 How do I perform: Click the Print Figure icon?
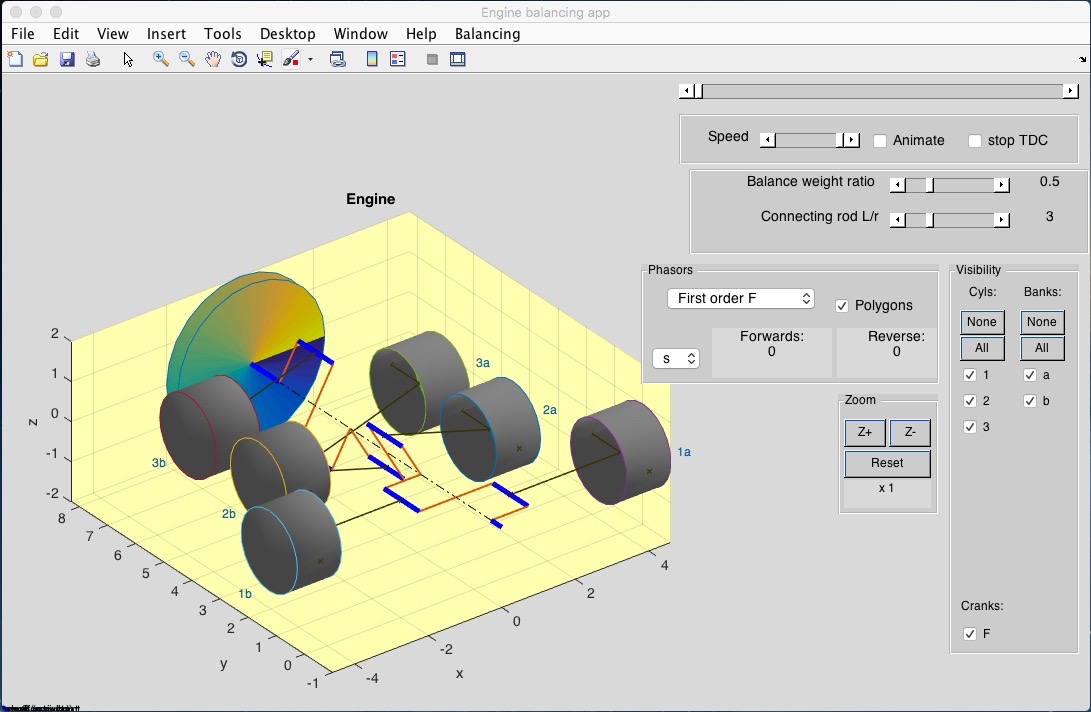(93, 60)
